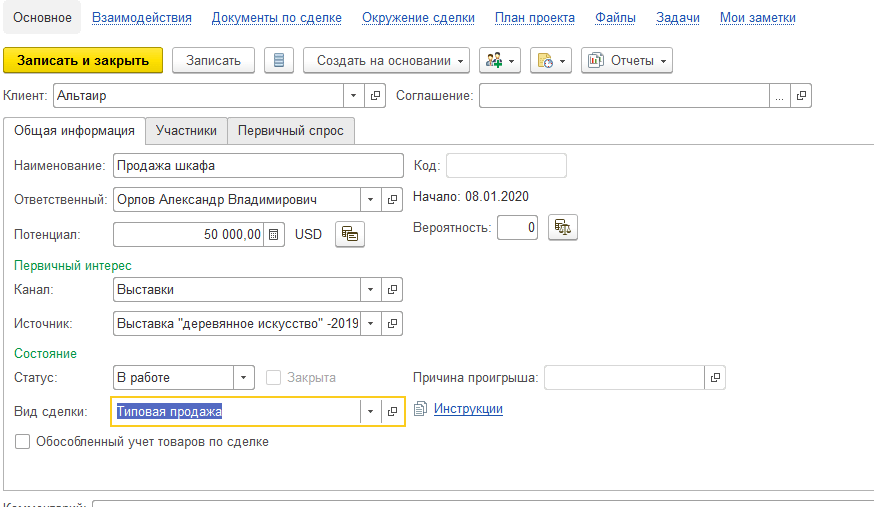Open the Инструкции link
The image size is (874, 507).
point(467,409)
